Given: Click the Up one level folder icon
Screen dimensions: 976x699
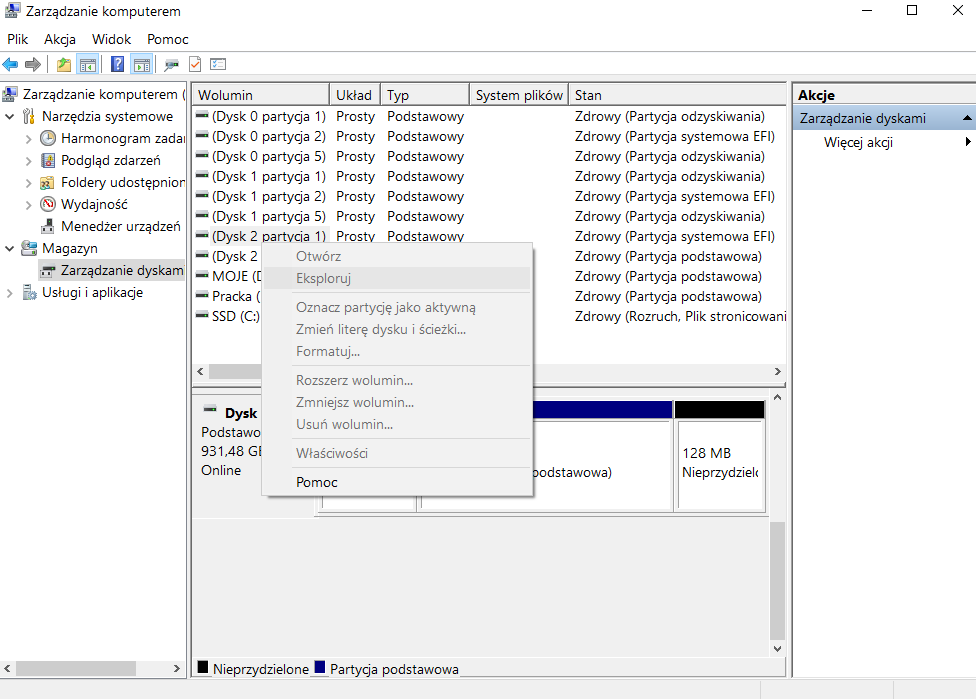Looking at the screenshot, I should click(63, 64).
